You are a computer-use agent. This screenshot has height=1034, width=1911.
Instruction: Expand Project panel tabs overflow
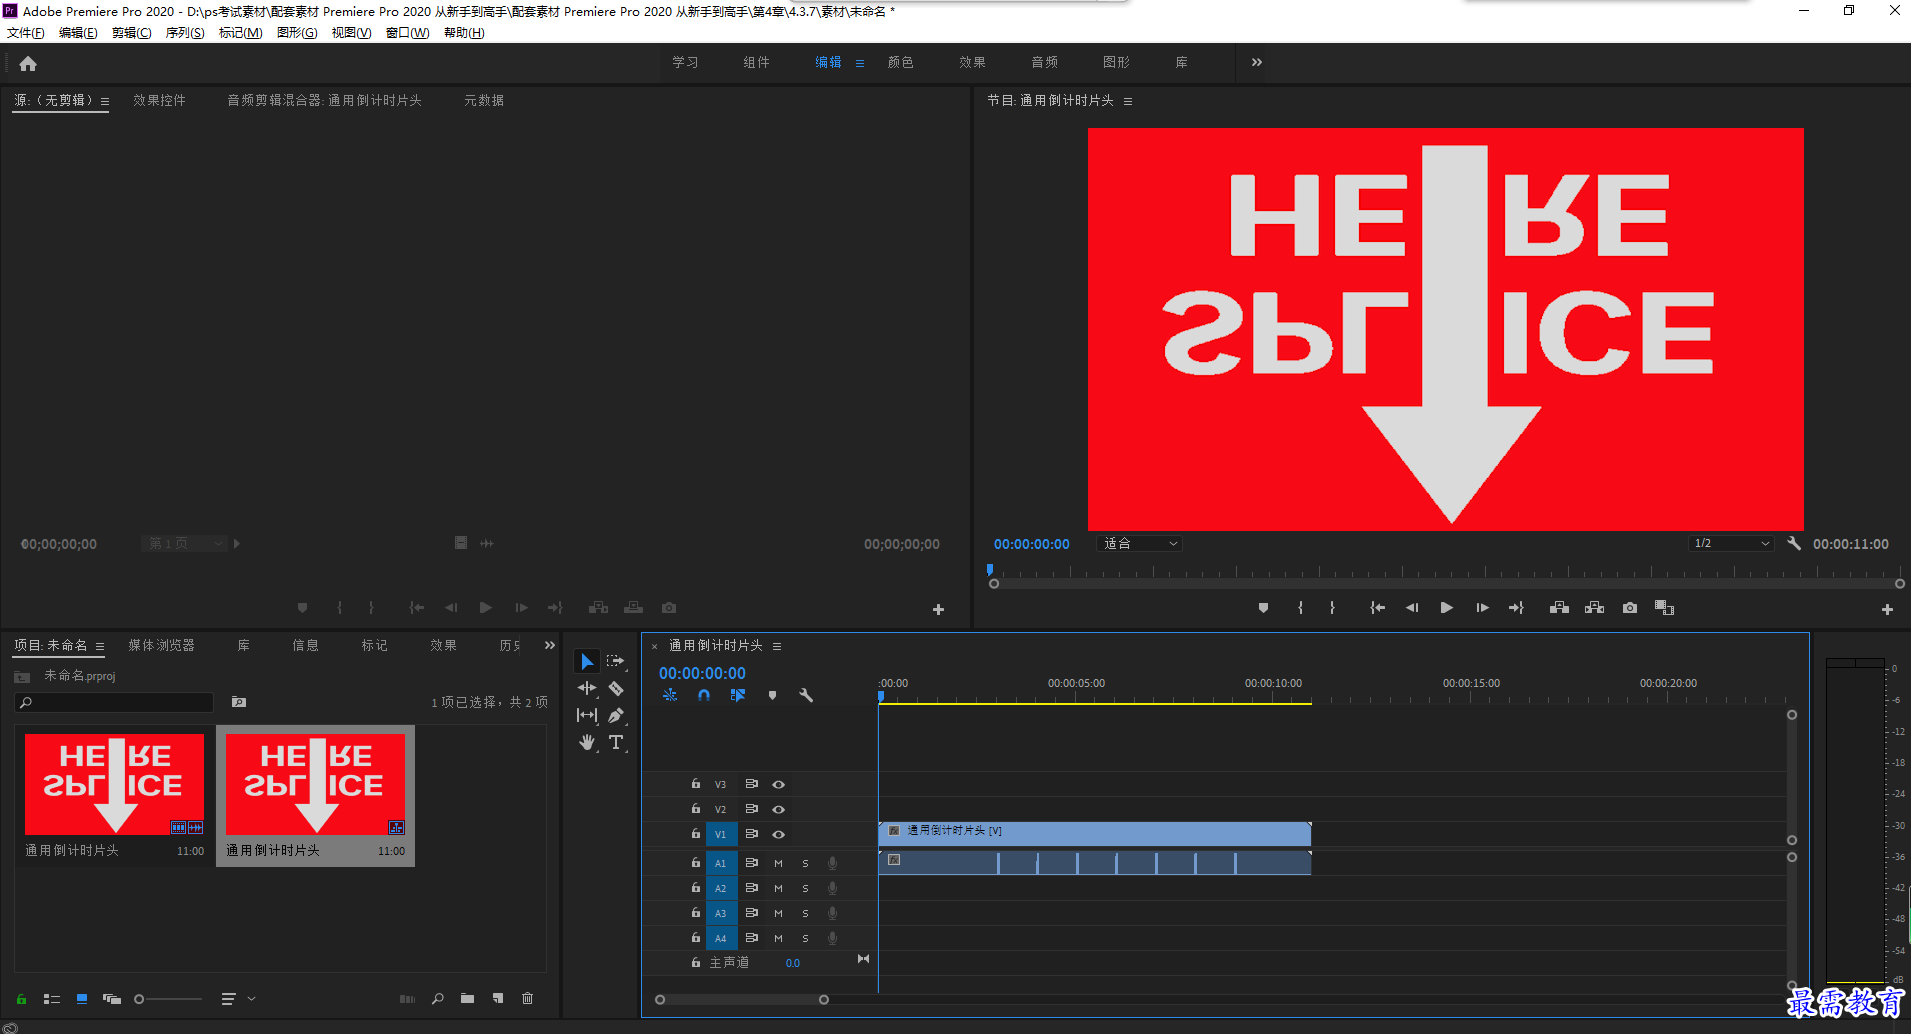click(x=549, y=645)
